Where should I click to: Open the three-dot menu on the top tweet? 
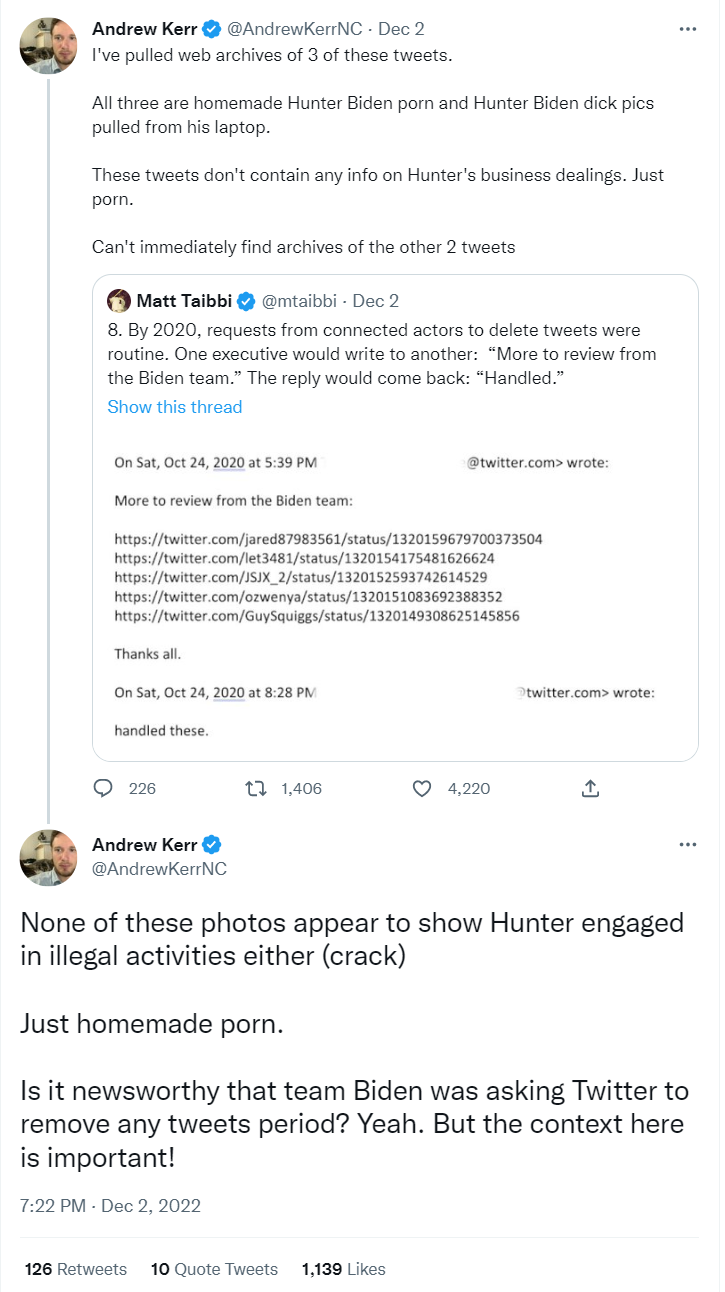pyautogui.click(x=687, y=29)
